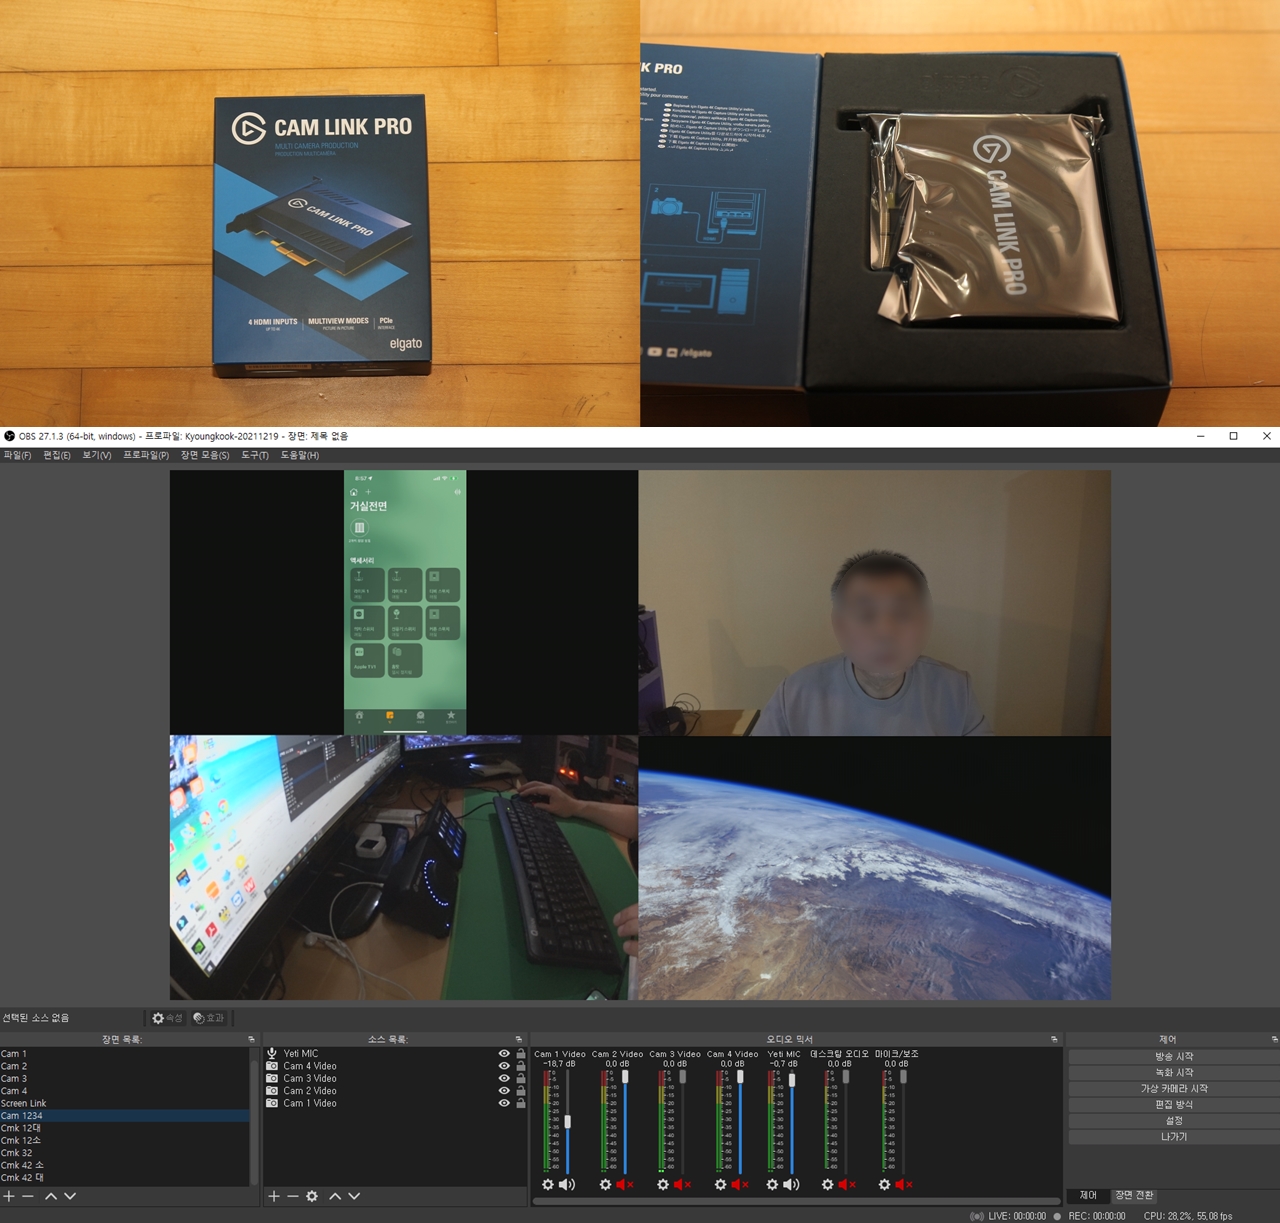Hide the Cam 2 Video source

coord(504,1091)
